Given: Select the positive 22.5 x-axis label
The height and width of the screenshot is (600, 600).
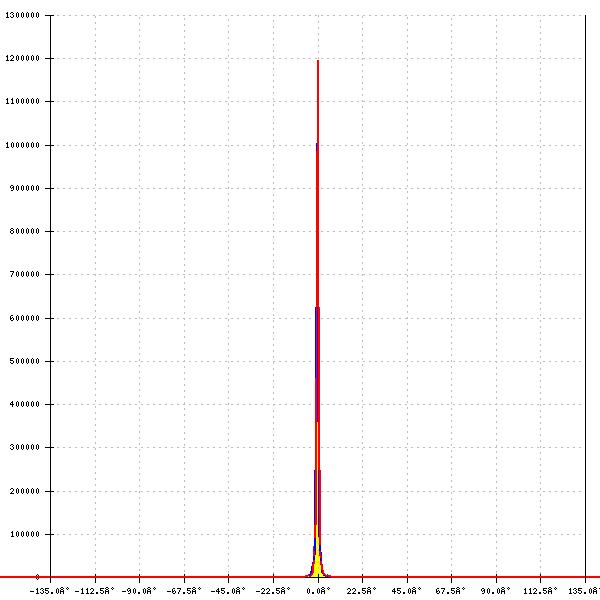Looking at the screenshot, I should [362, 591].
